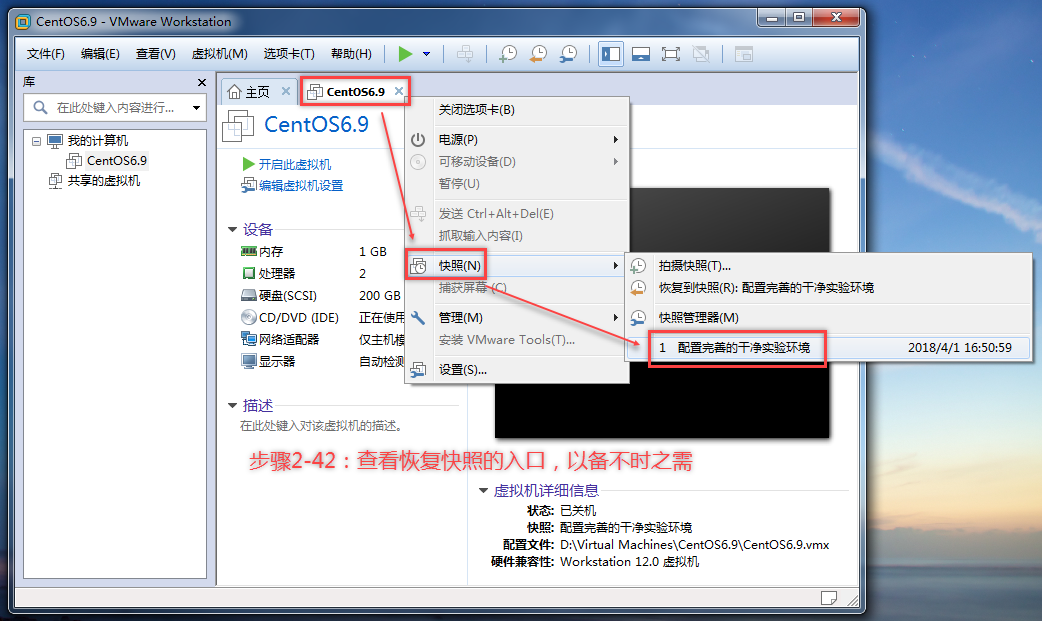1042x621 pixels.
Task: Click 配置文件 path CentOS6.9.vmx text
Action: (x=694, y=545)
